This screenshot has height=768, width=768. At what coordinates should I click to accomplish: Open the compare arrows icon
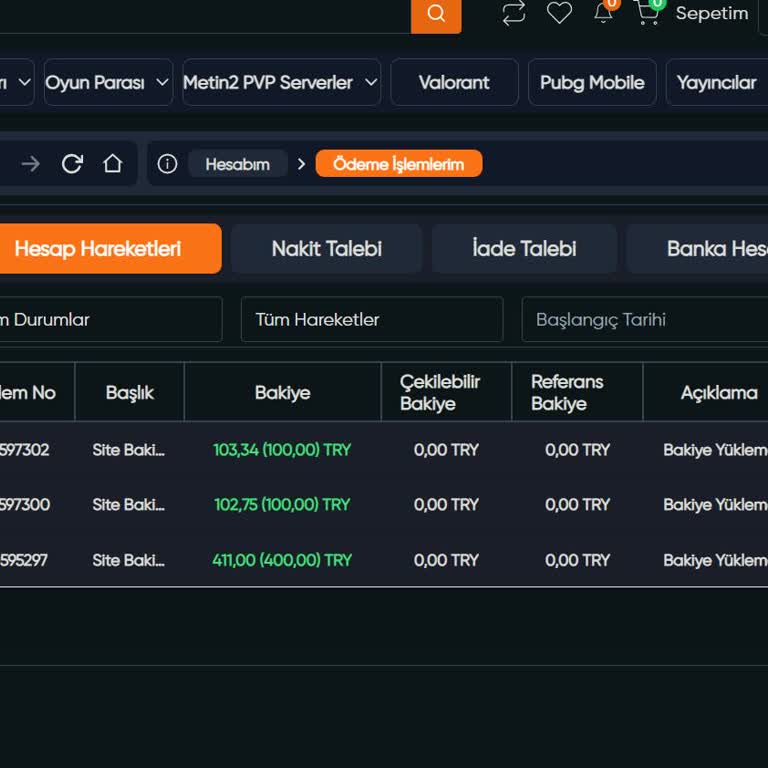point(513,13)
